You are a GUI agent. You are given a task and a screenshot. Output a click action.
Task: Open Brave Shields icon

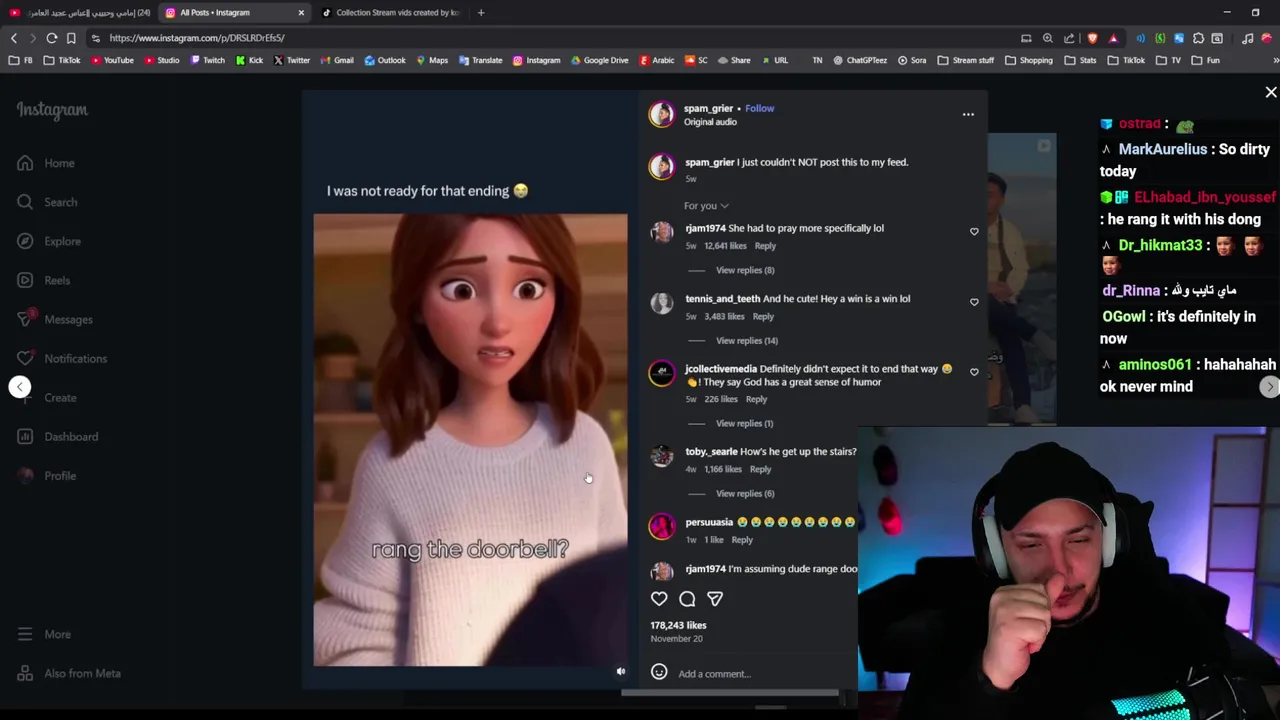(1092, 38)
